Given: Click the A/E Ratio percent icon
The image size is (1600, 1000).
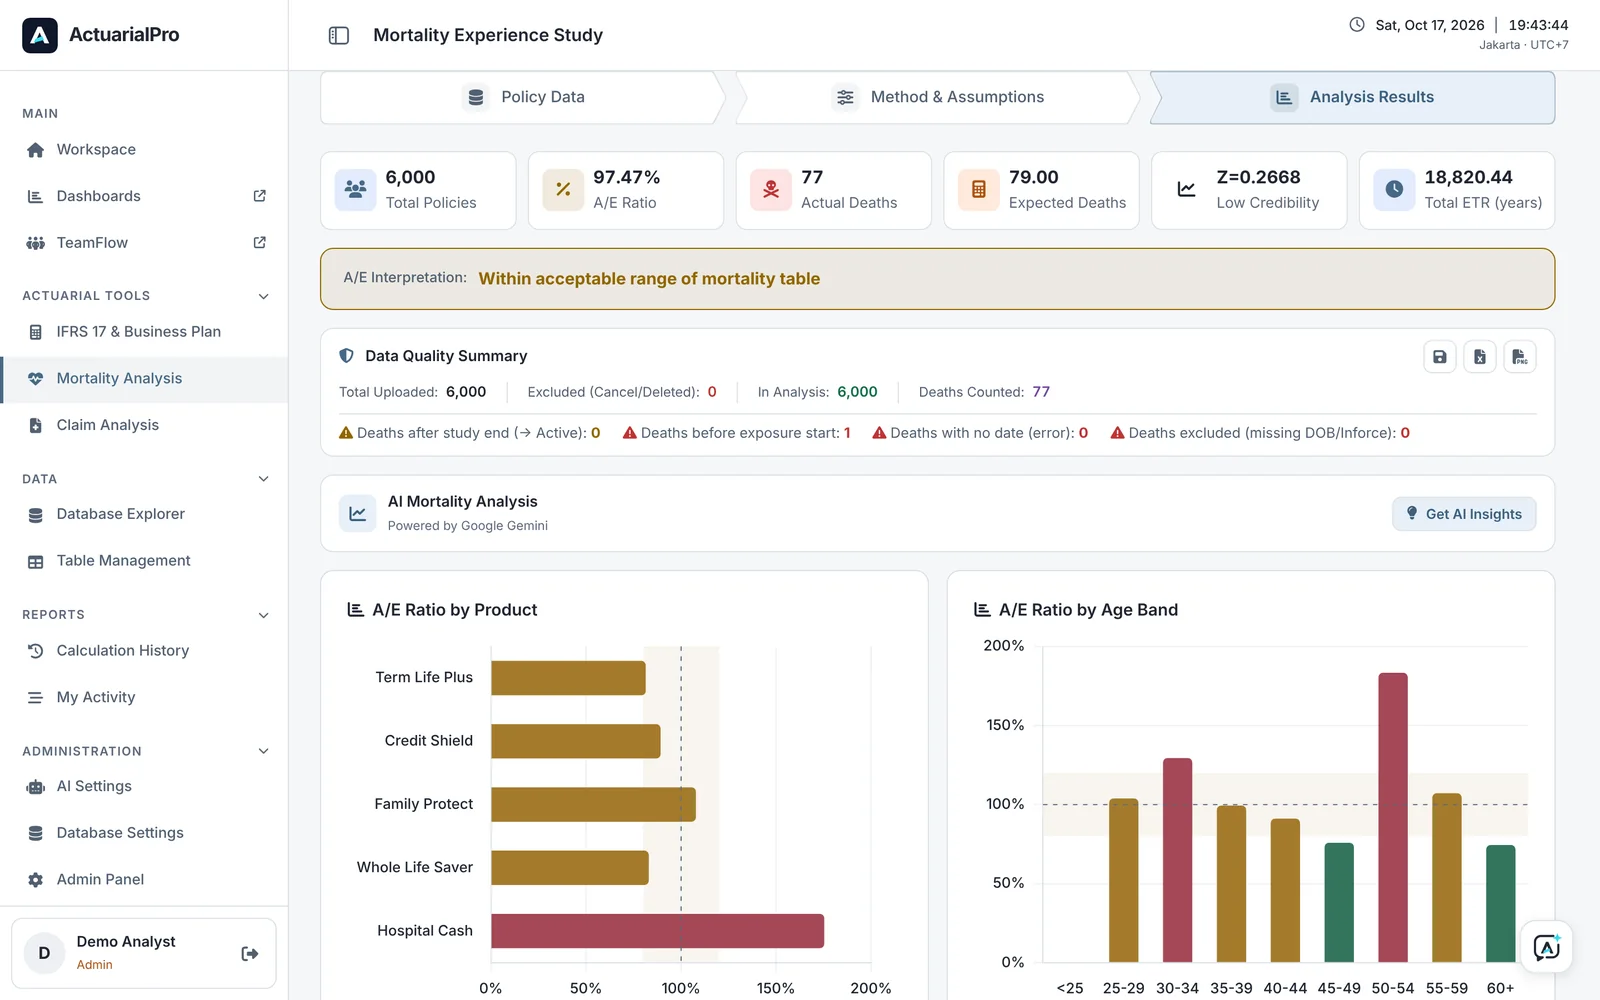Looking at the screenshot, I should tap(563, 189).
